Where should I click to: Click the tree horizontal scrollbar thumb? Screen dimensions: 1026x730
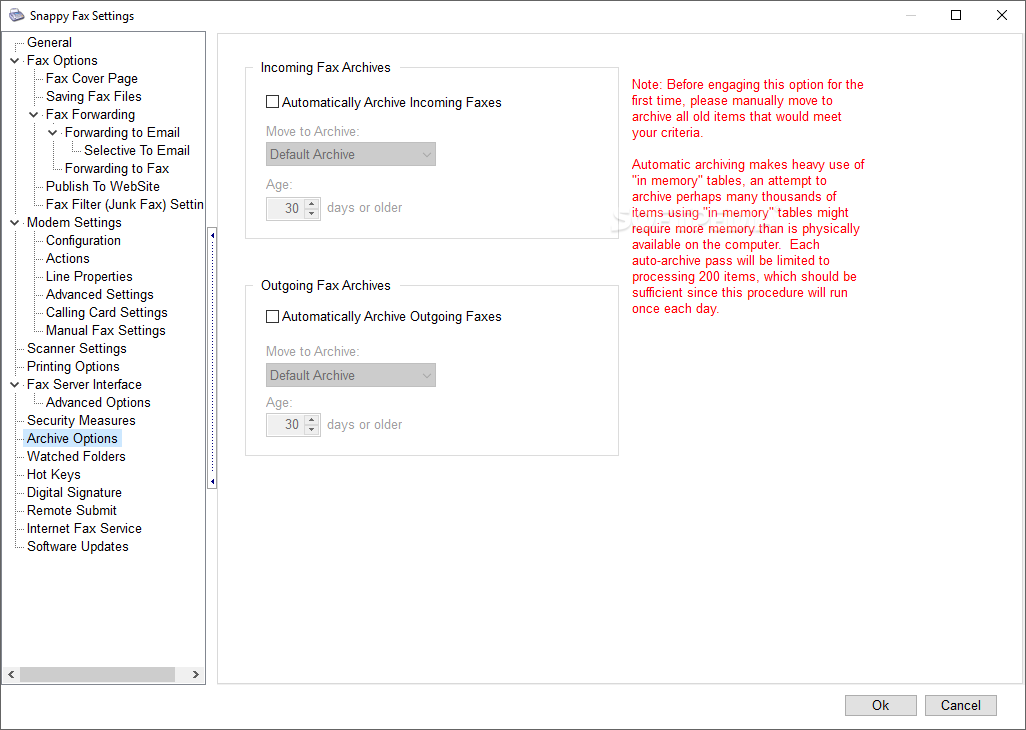tap(97, 674)
